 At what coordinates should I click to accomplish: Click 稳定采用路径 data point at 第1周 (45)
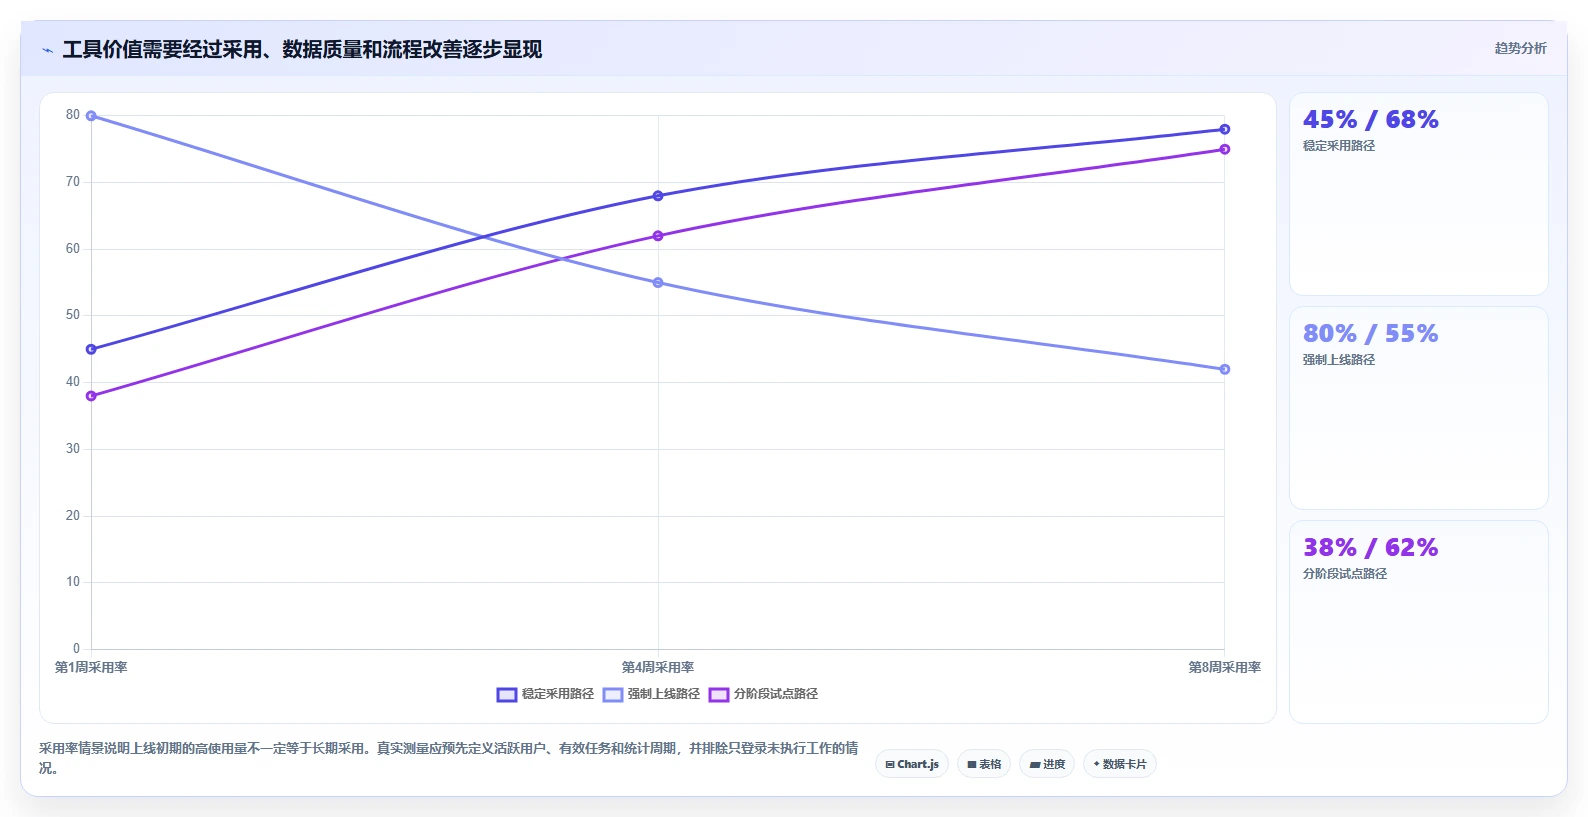tap(91, 349)
